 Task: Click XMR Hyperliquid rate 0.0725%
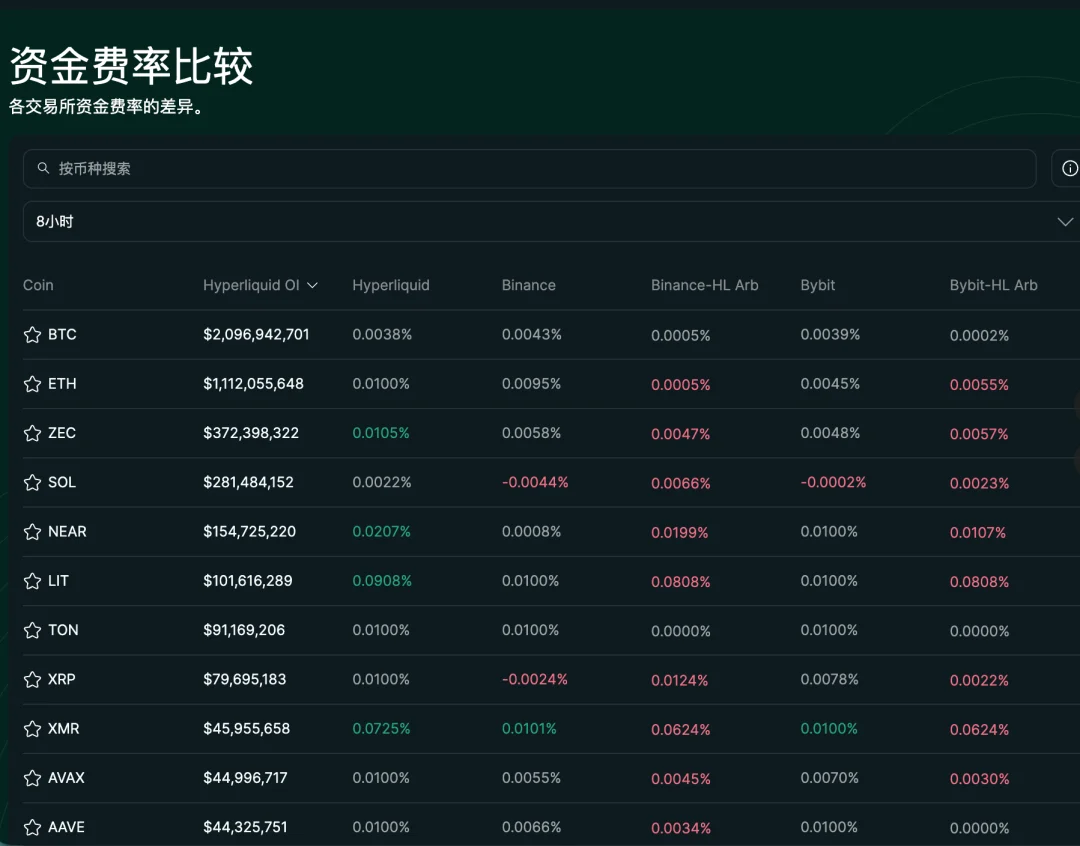click(x=381, y=729)
